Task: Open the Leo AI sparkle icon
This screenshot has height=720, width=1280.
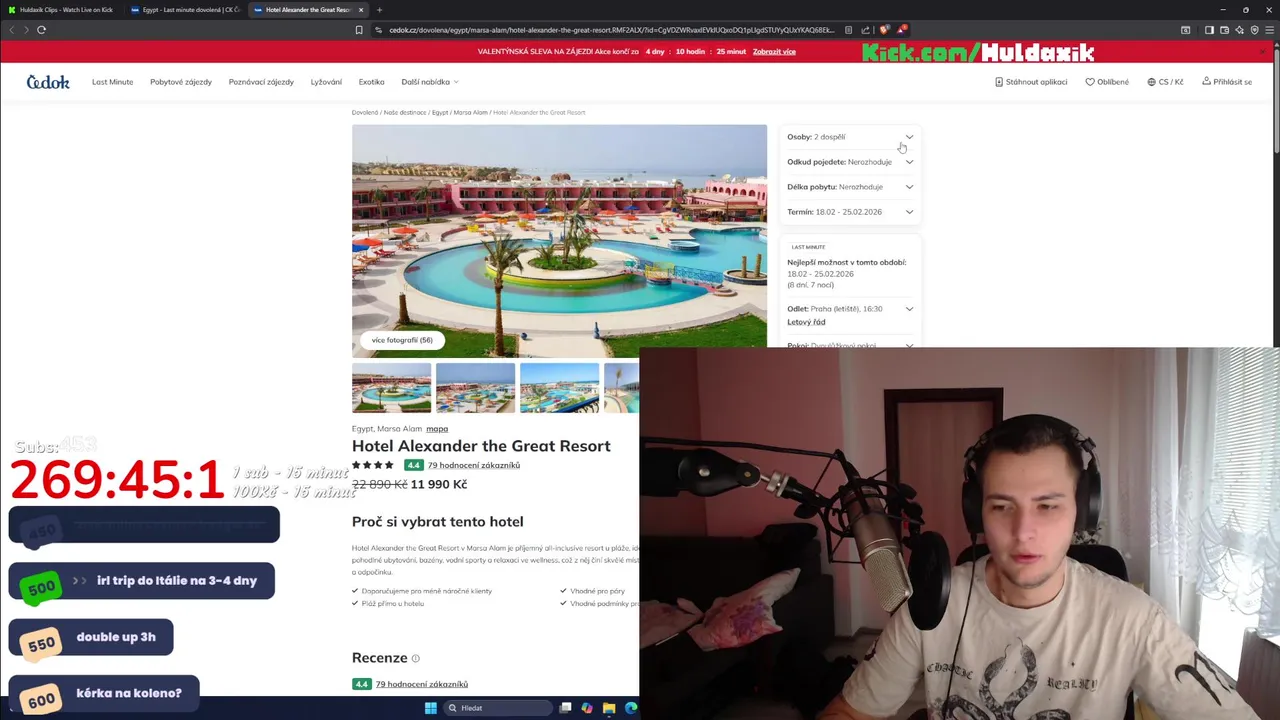Action: pyautogui.click(x=1239, y=30)
